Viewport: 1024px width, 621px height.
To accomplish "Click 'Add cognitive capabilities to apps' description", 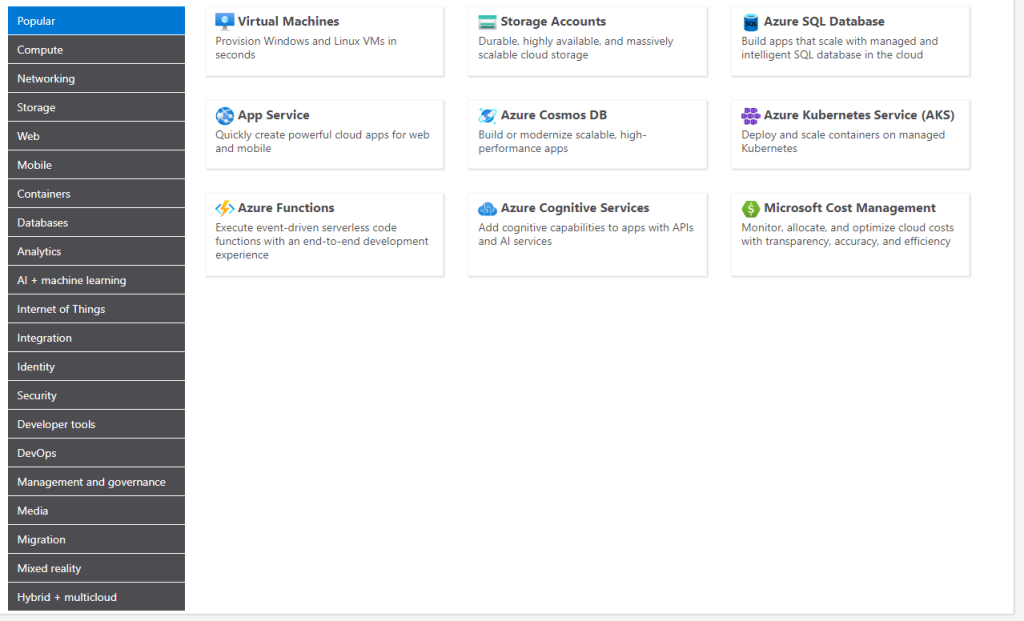I will (586, 234).
